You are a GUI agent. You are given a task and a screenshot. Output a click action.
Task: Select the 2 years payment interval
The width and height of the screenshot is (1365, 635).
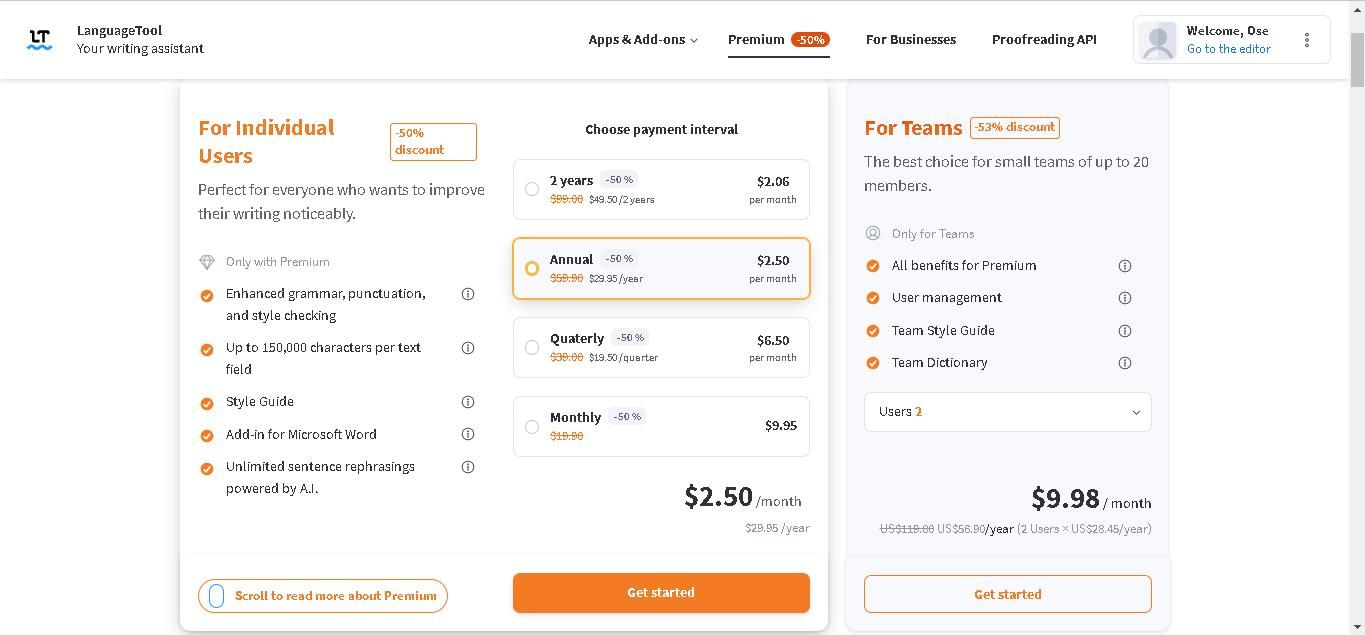[x=532, y=189]
